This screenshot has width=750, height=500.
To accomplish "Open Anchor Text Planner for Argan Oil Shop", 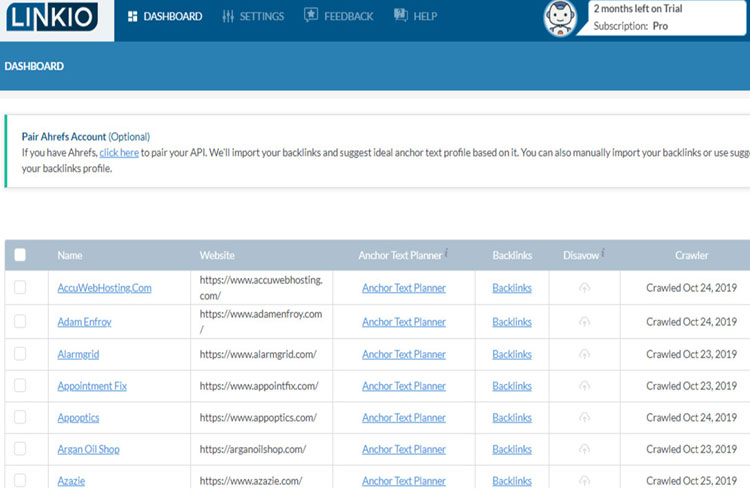I will [404, 449].
